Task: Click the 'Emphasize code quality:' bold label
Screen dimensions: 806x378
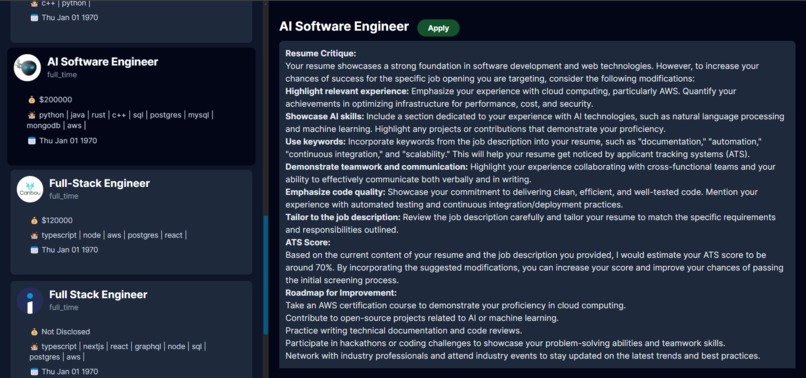Action: (335, 192)
